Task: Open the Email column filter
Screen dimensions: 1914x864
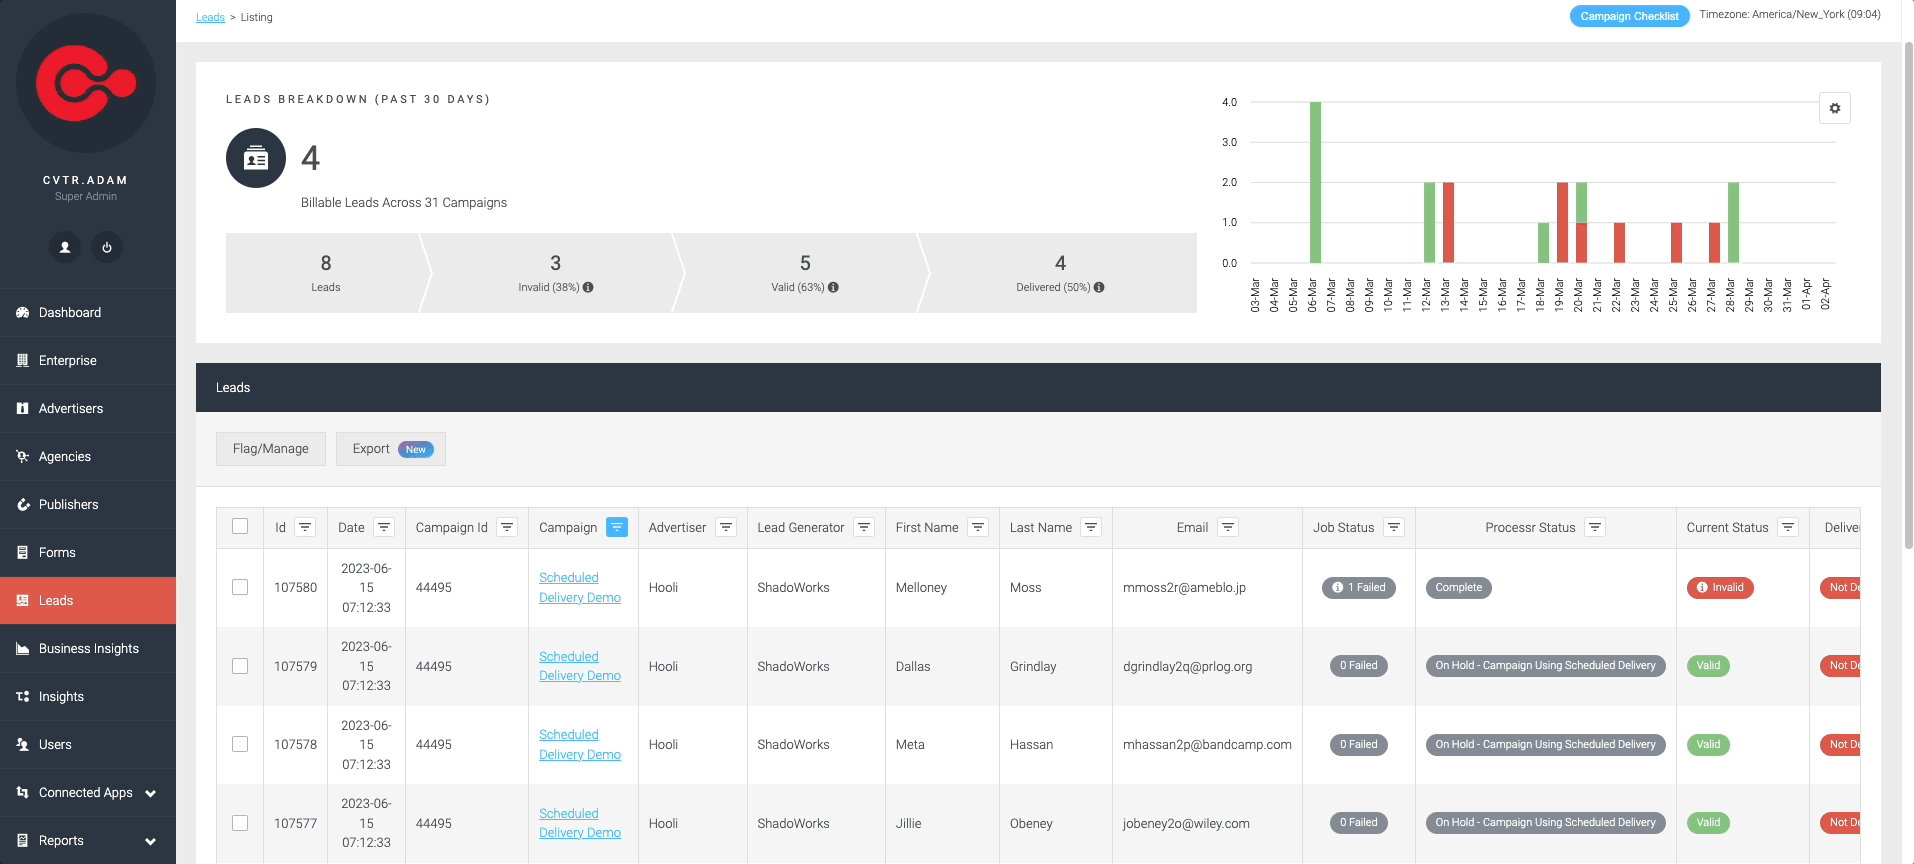Action: coord(1228,527)
